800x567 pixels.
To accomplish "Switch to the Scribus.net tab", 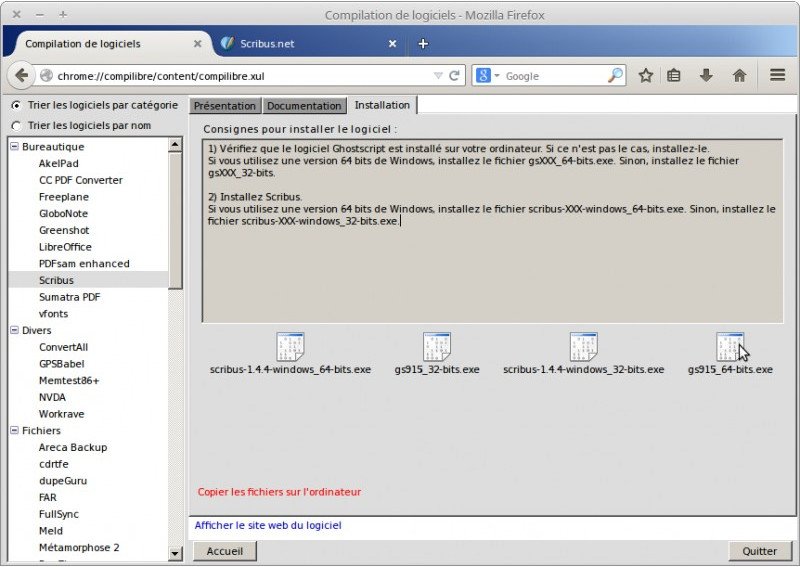I will [308, 44].
